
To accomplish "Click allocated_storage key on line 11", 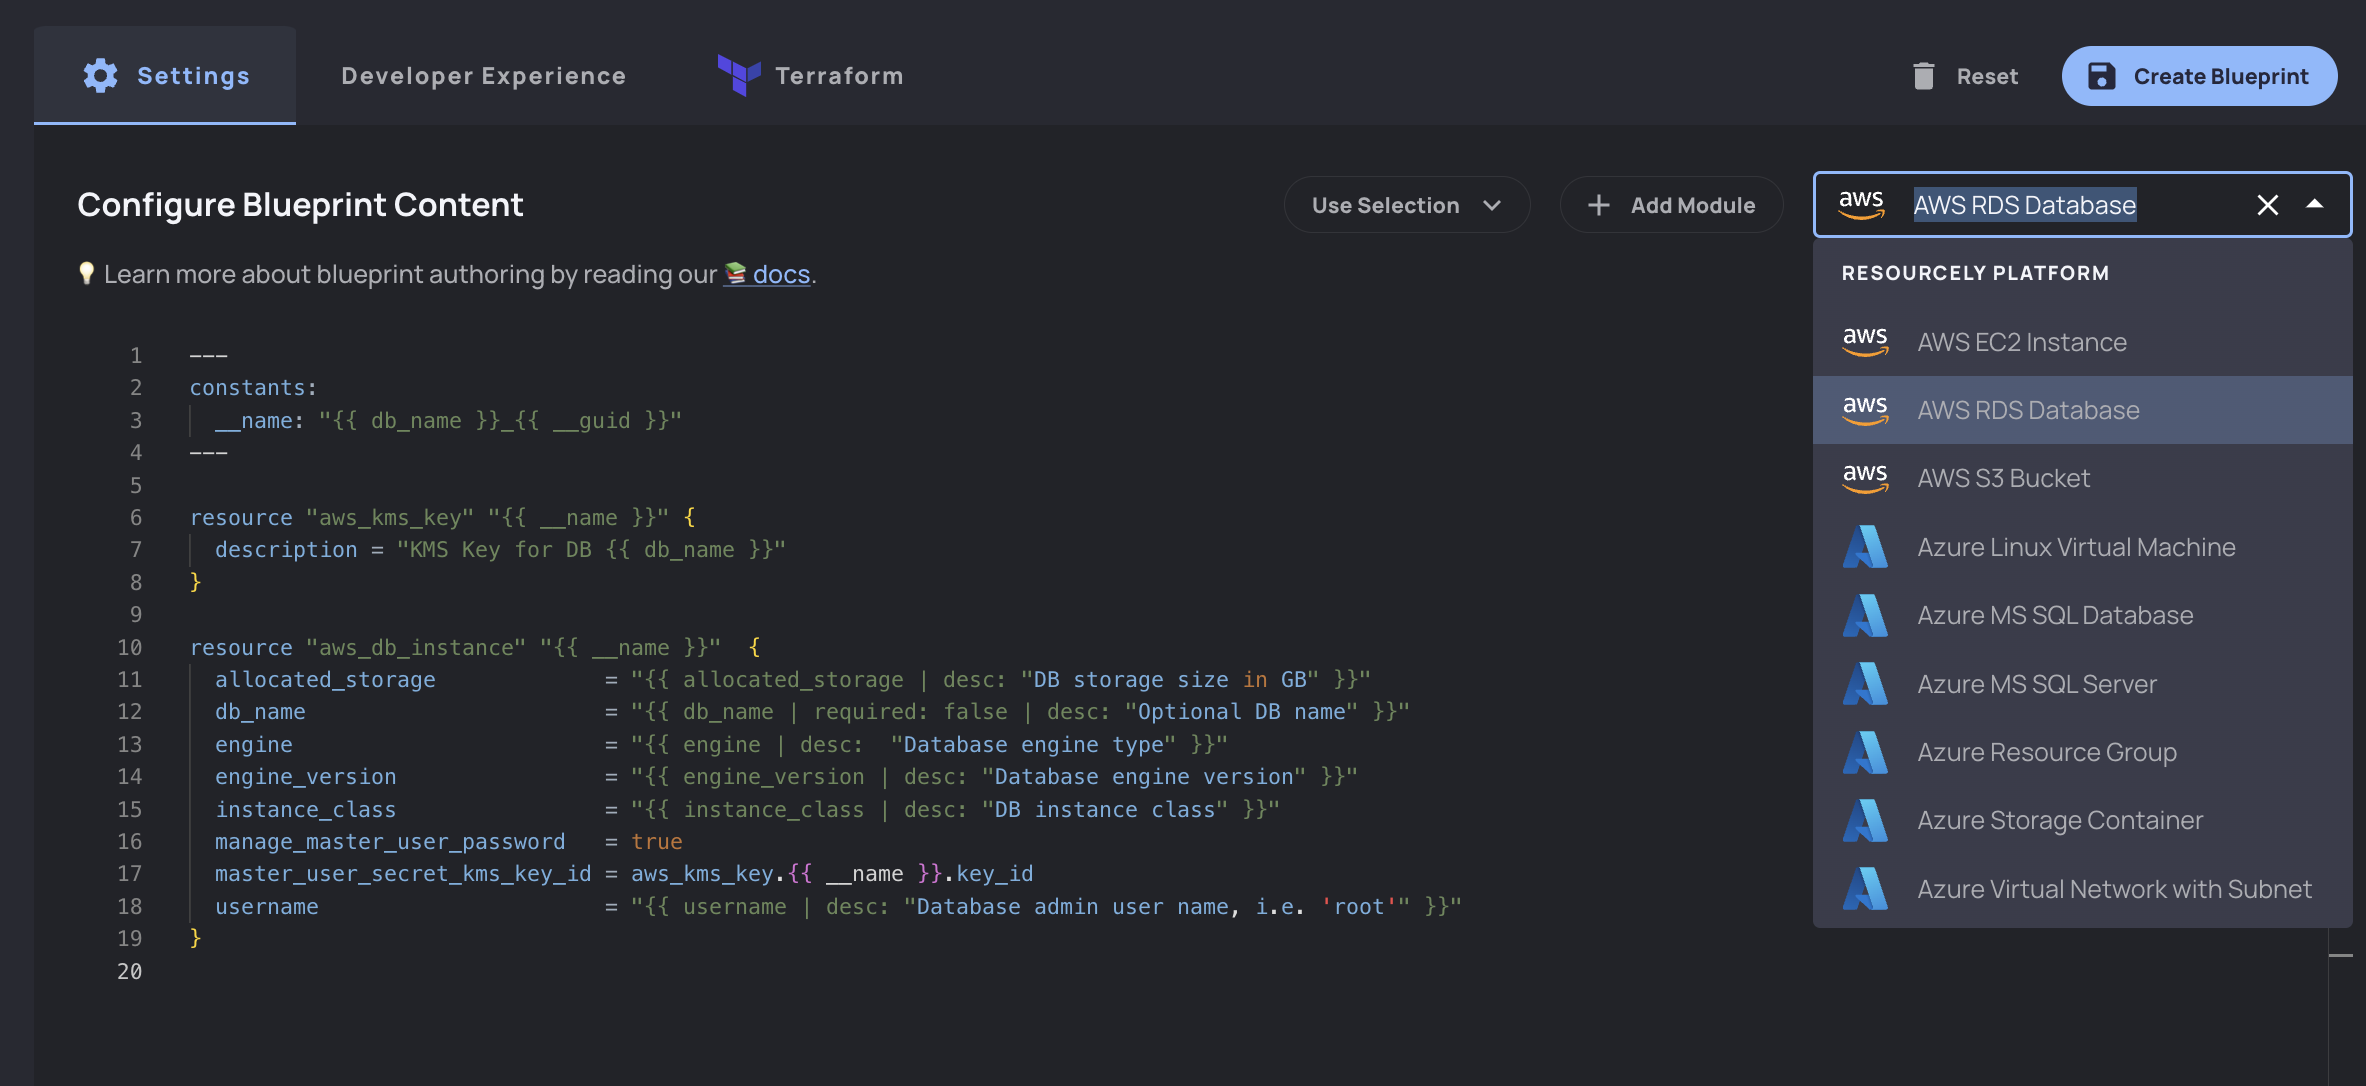I will point(325,680).
